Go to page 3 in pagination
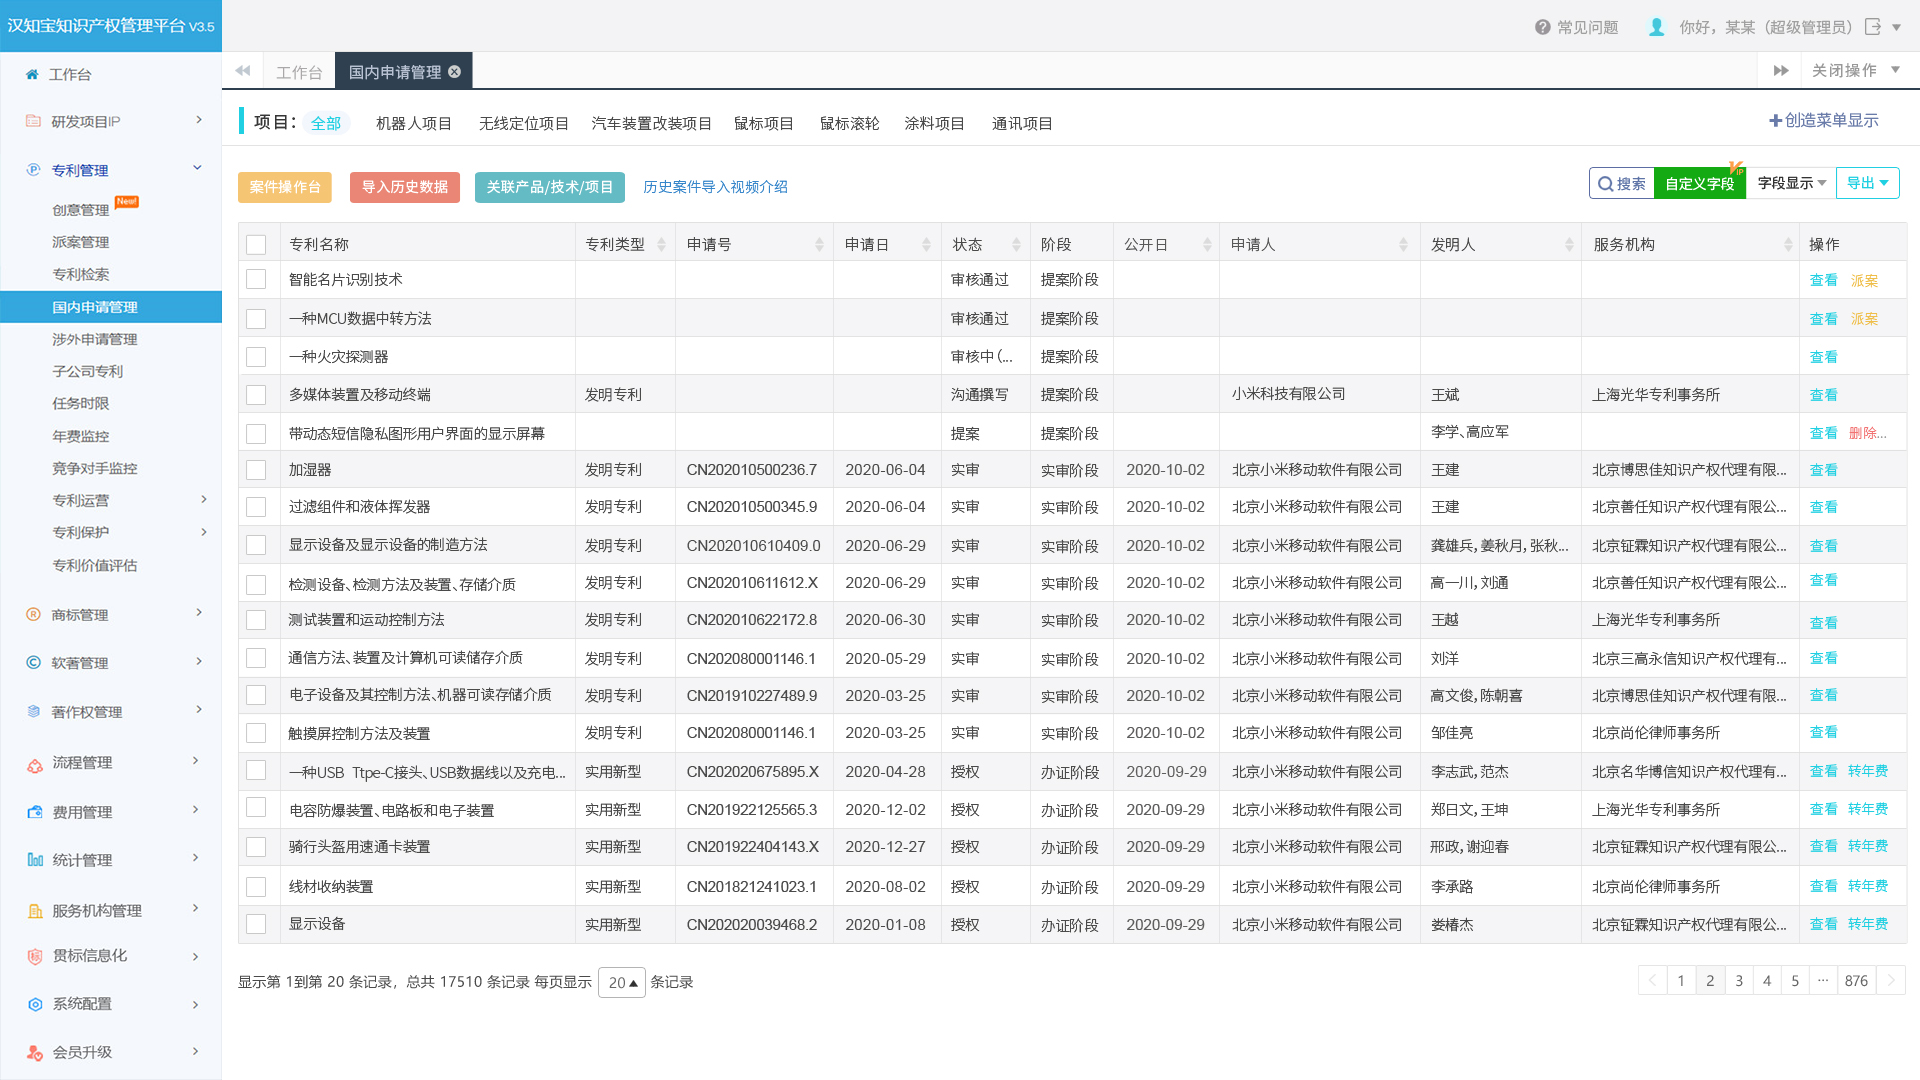 click(x=1739, y=980)
